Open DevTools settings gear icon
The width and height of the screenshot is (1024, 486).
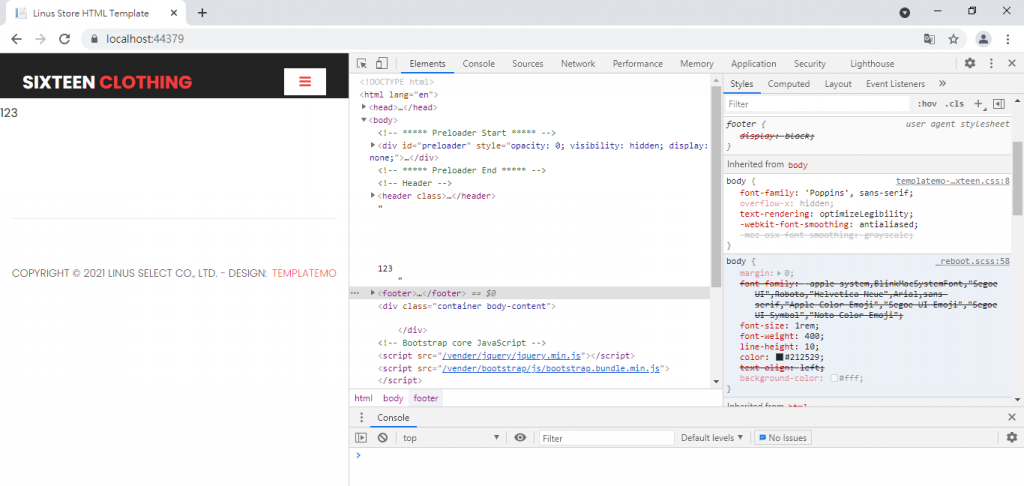click(970, 63)
